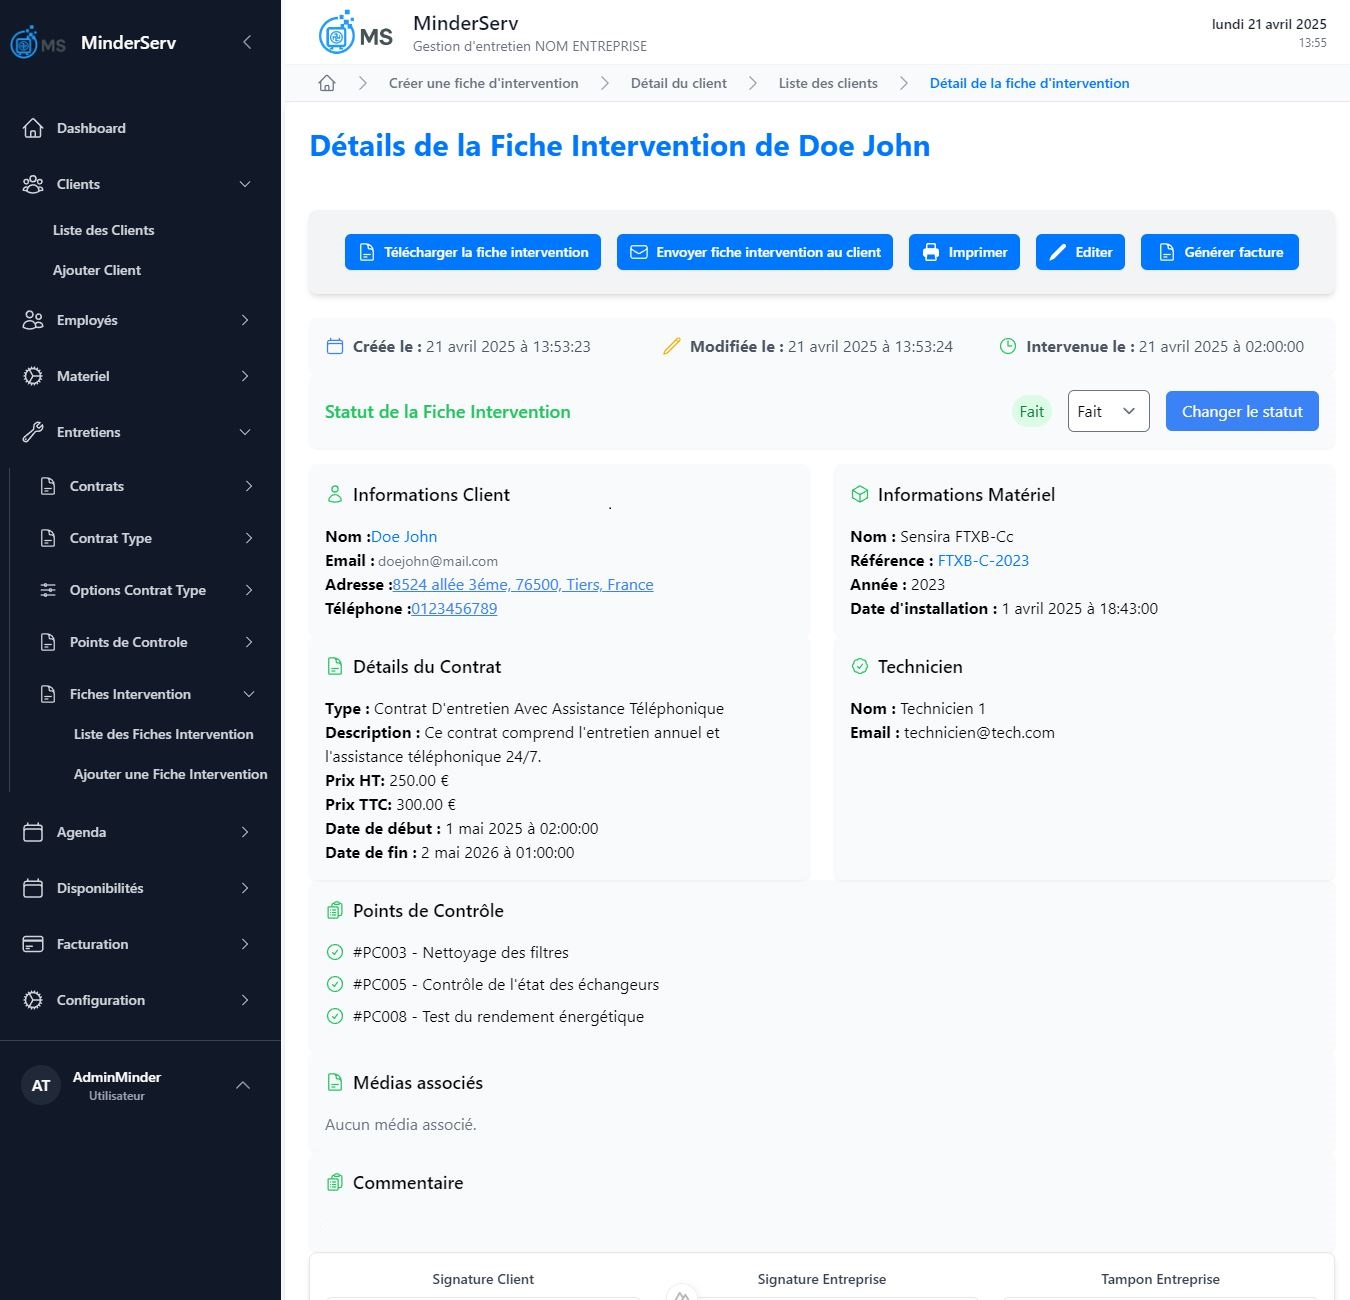Open the client link Doe John
Screen dimensions: 1350x1300
point(403,536)
